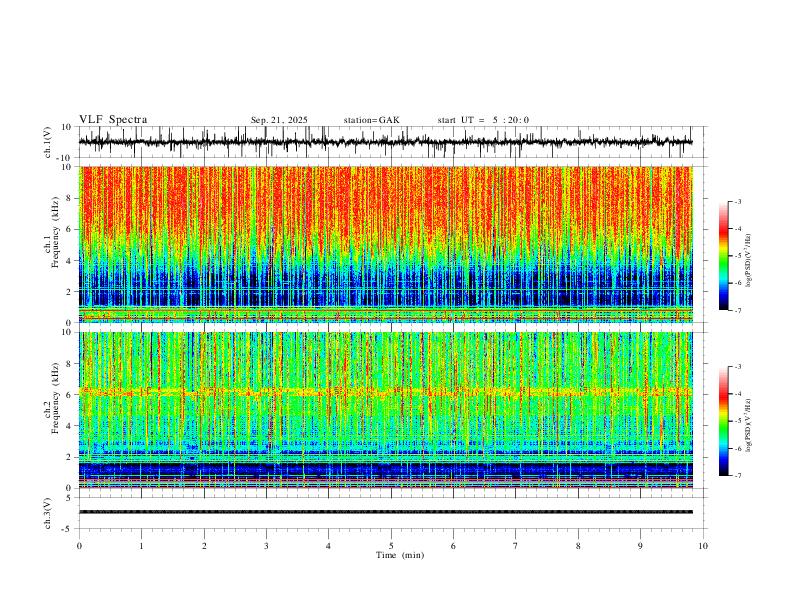Click time axis tick label "9"

(x=640, y=546)
